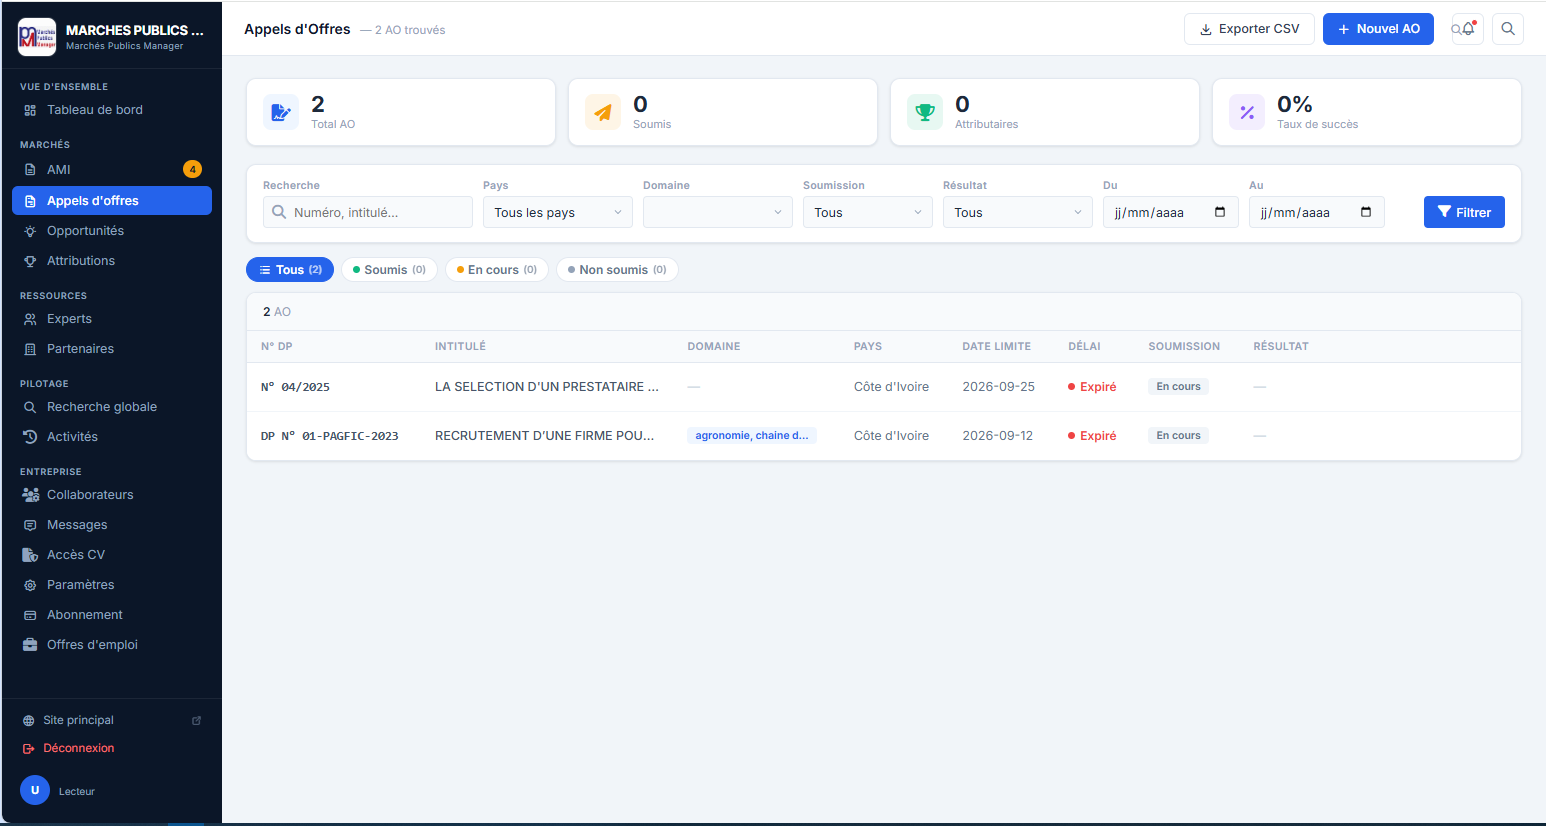Image resolution: width=1546 pixels, height=826 pixels.
Task: Click the Activités history icon
Action: pos(30,437)
